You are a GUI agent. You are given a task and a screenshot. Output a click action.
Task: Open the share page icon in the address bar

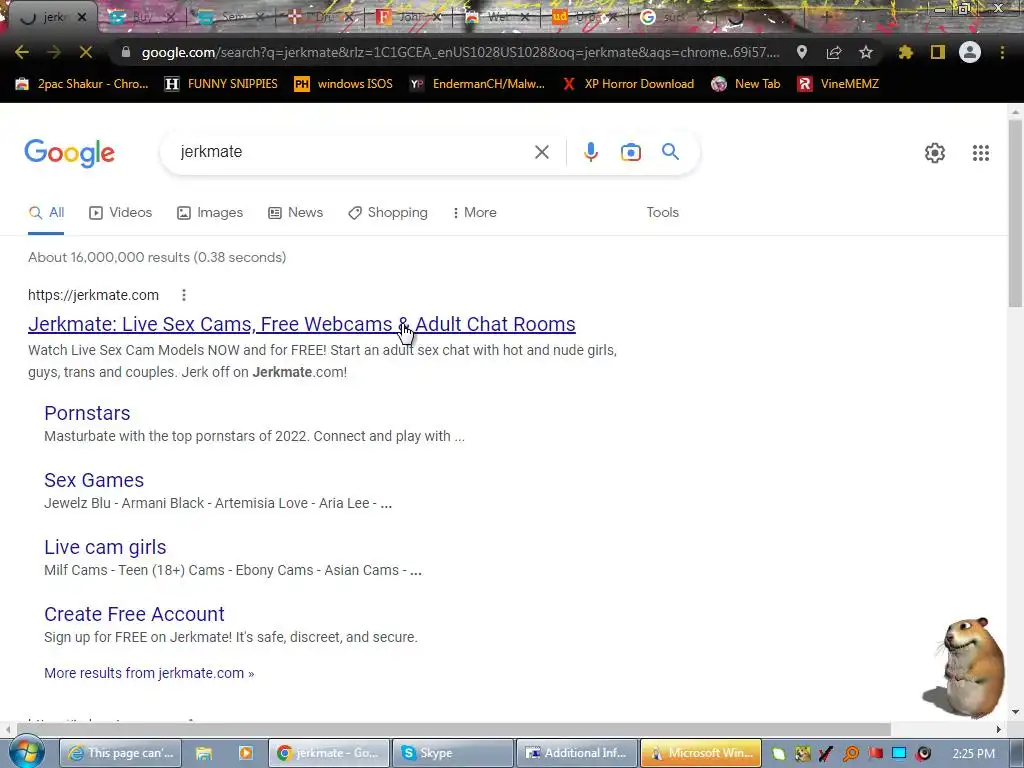(x=834, y=52)
